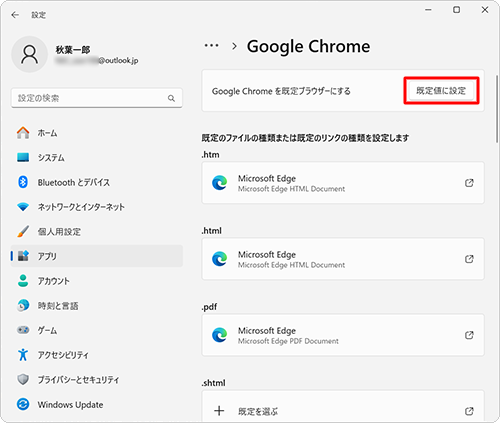Click the 時刻と言語 clock globe icon
Screen dimensions: 500x423
click(x=23, y=305)
